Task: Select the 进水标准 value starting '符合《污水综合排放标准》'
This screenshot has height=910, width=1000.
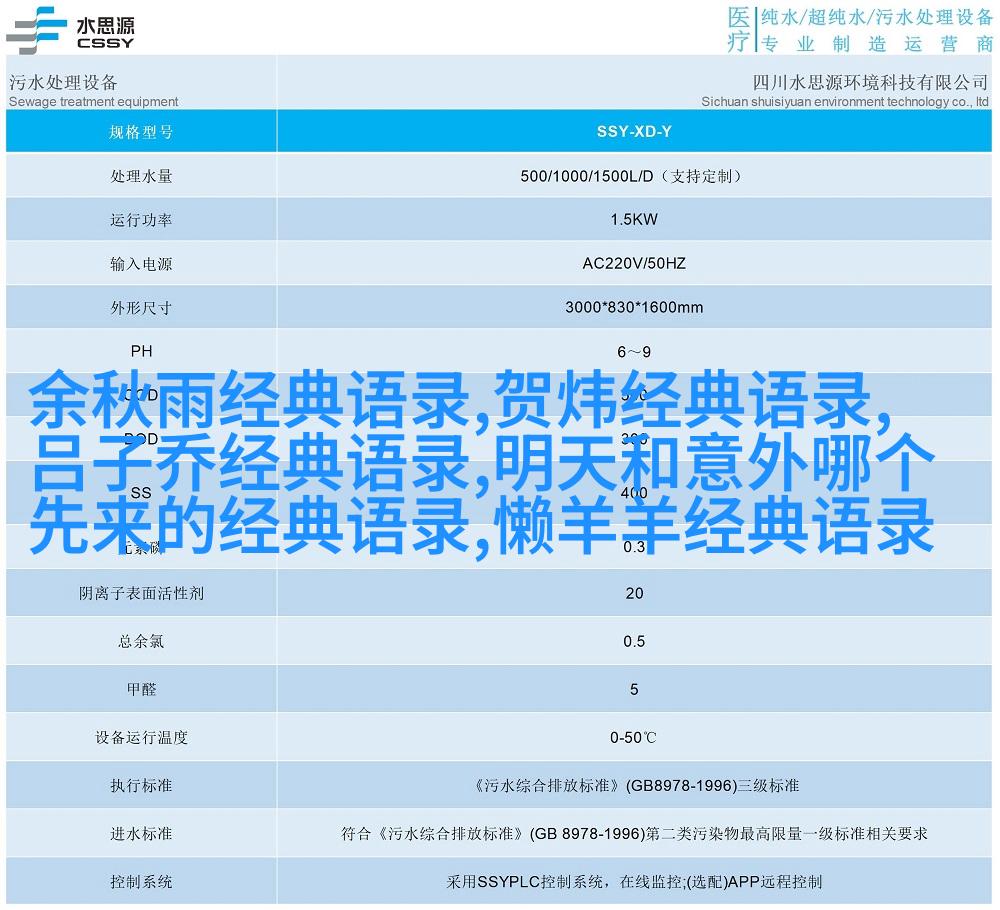Action: (x=634, y=833)
